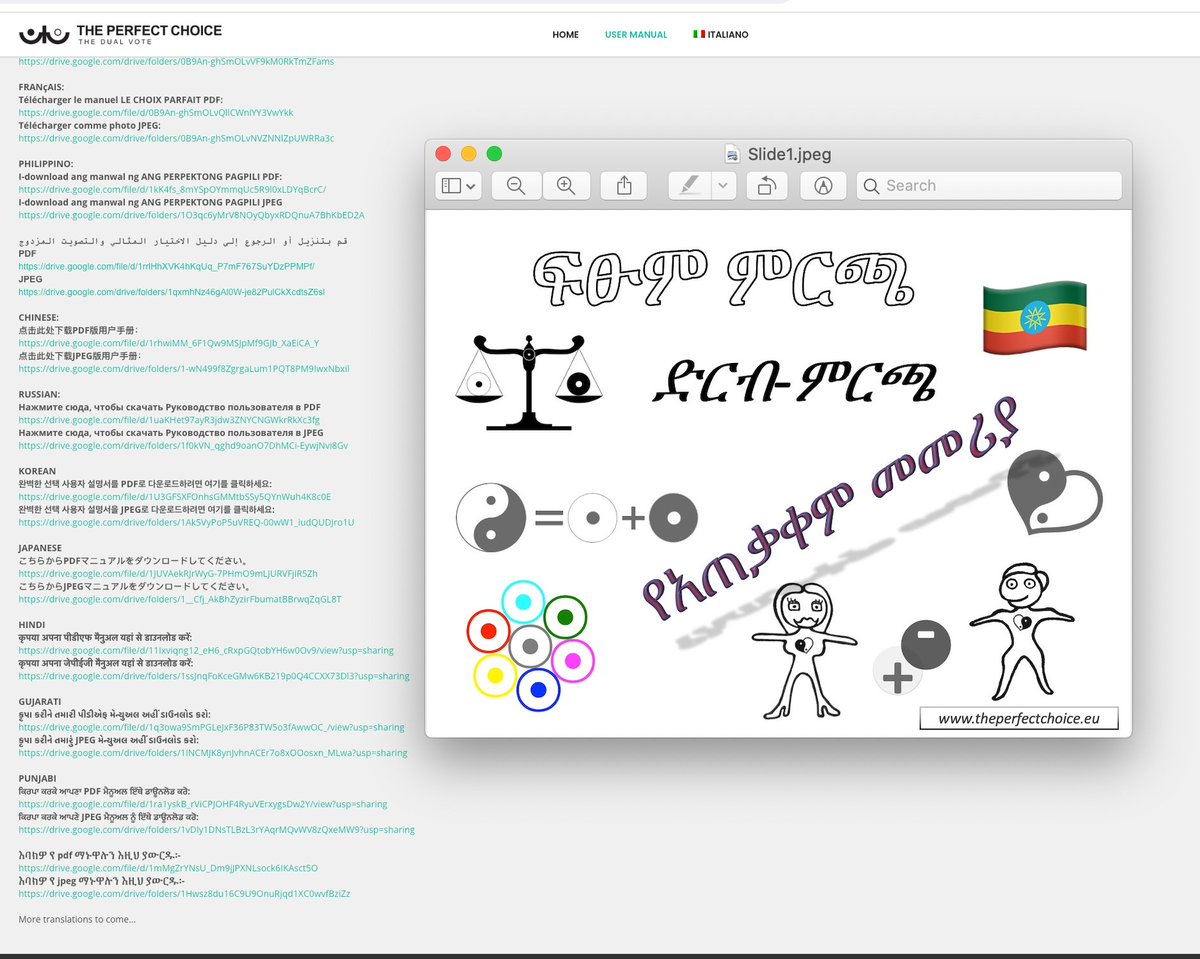Zoom in on Slide1.jpeg

coord(566,186)
